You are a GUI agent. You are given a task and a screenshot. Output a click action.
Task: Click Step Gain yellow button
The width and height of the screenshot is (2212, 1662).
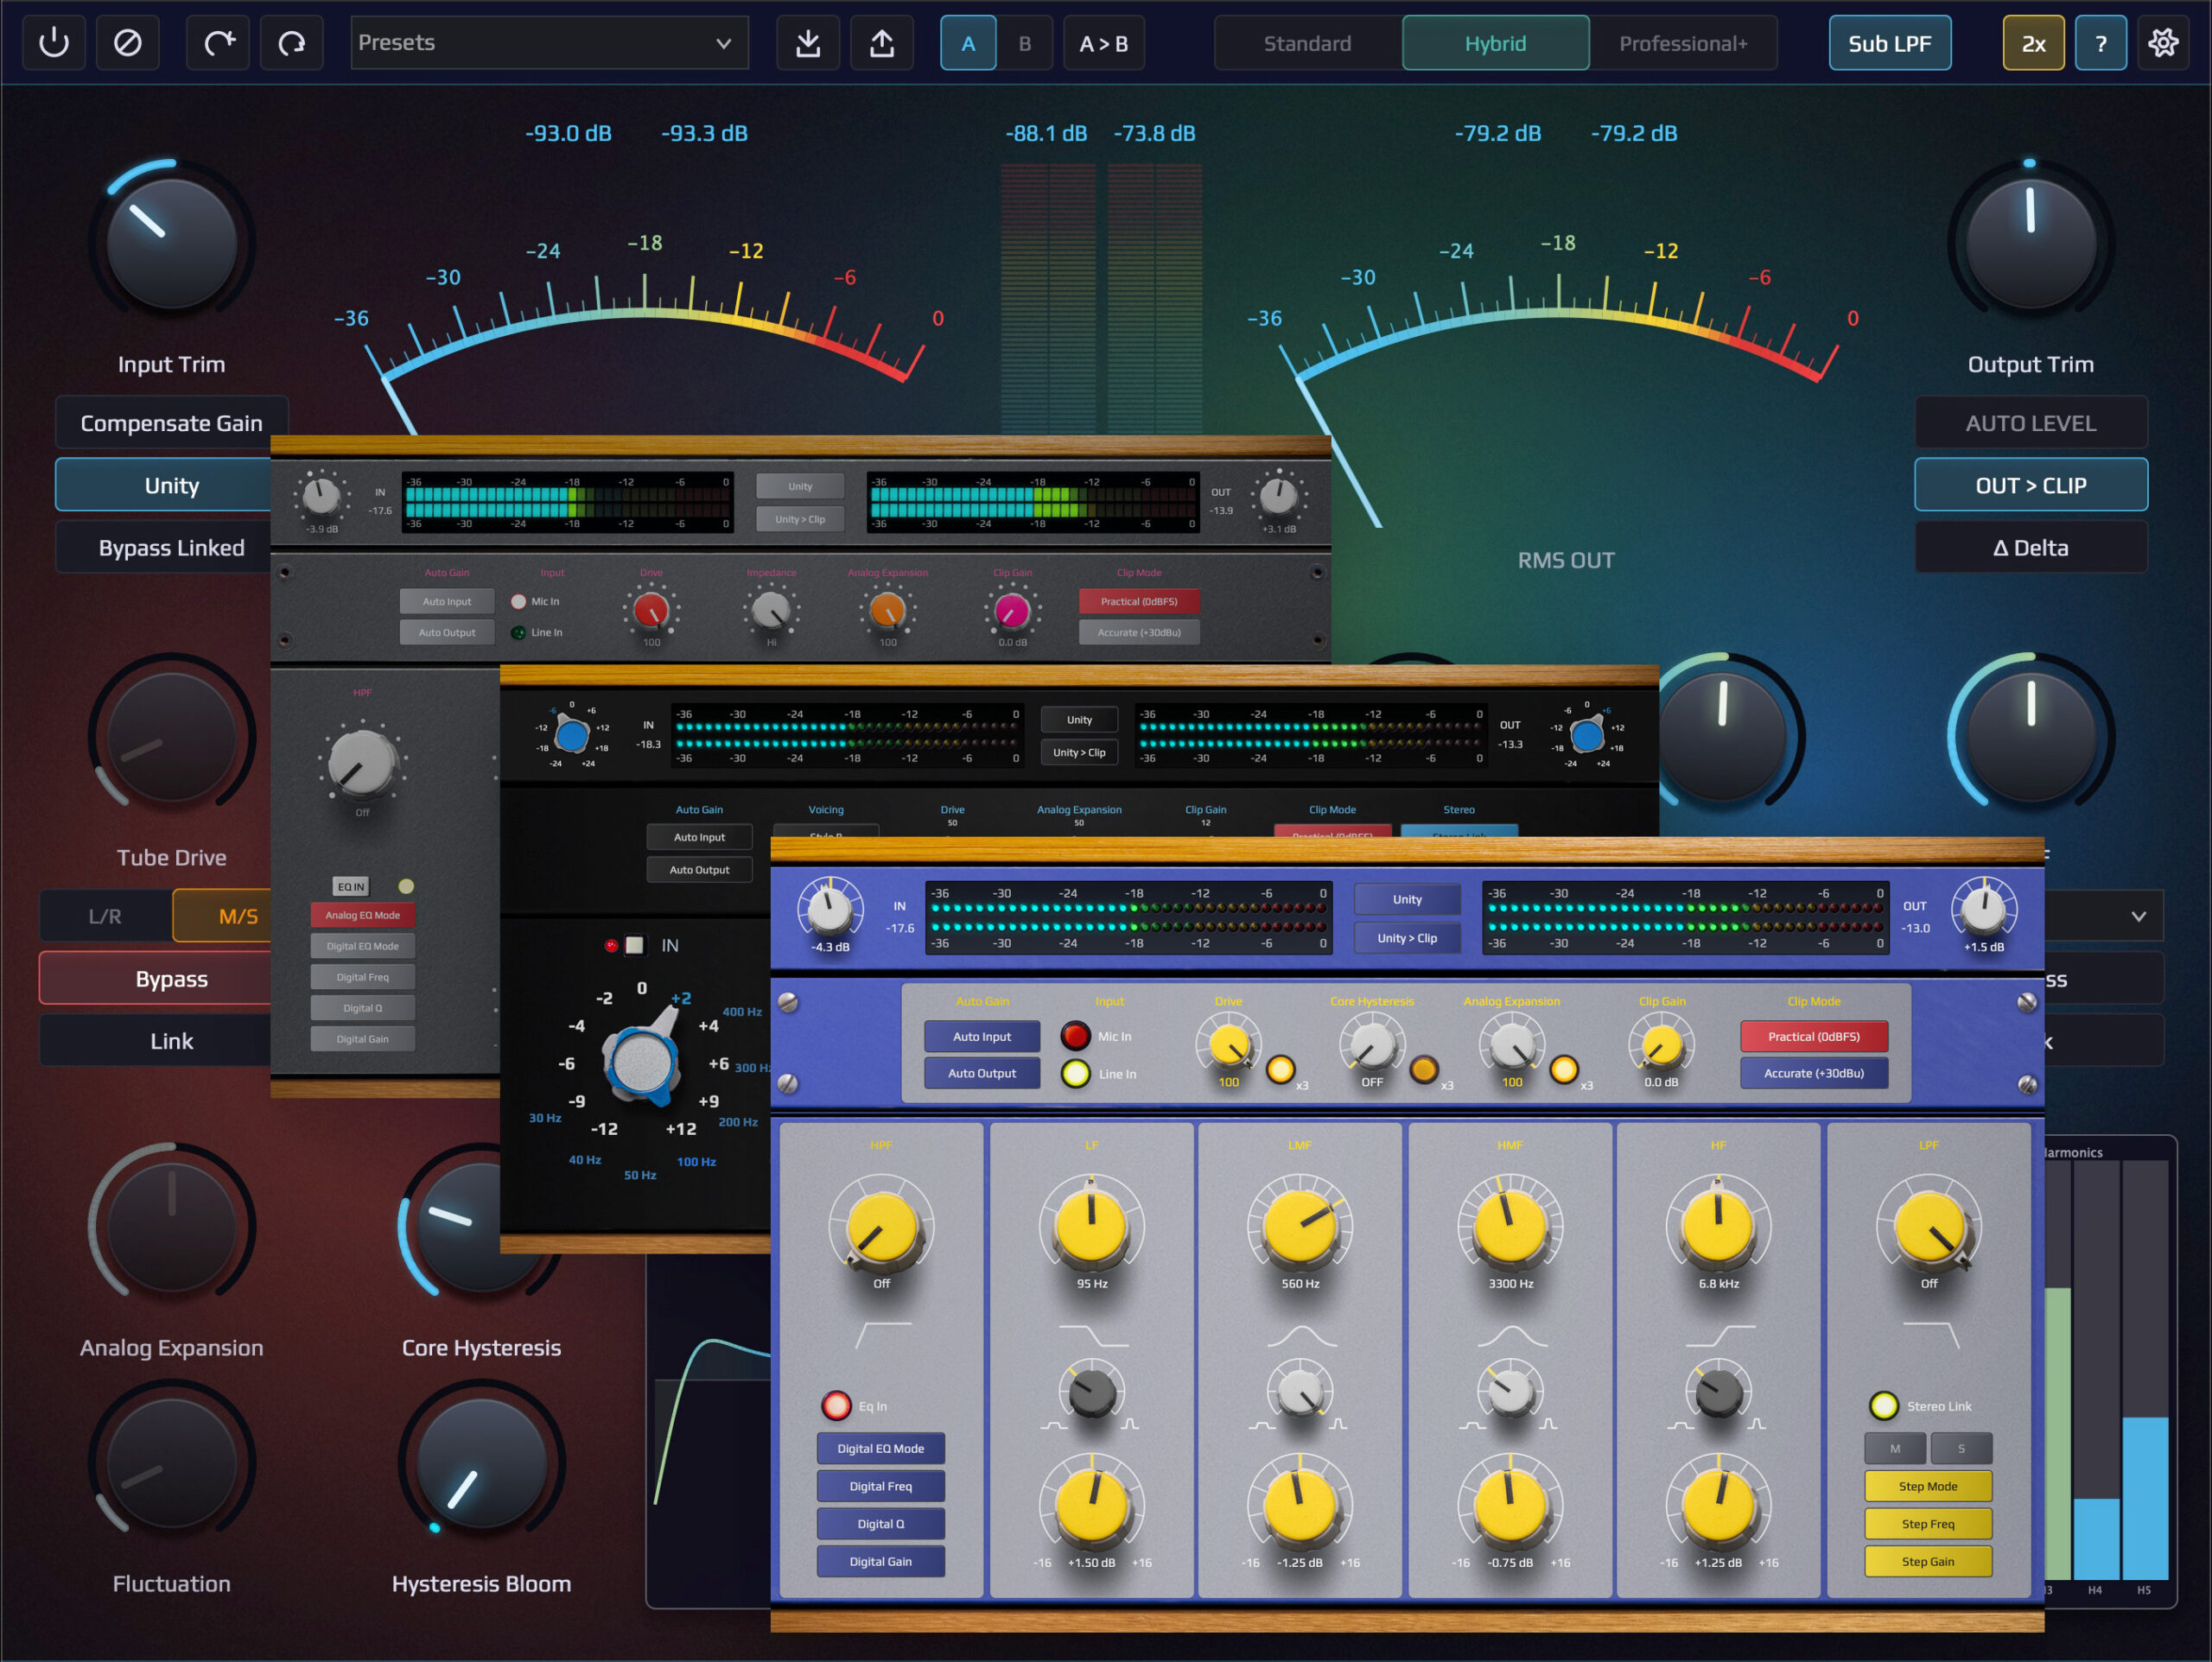1928,1561
